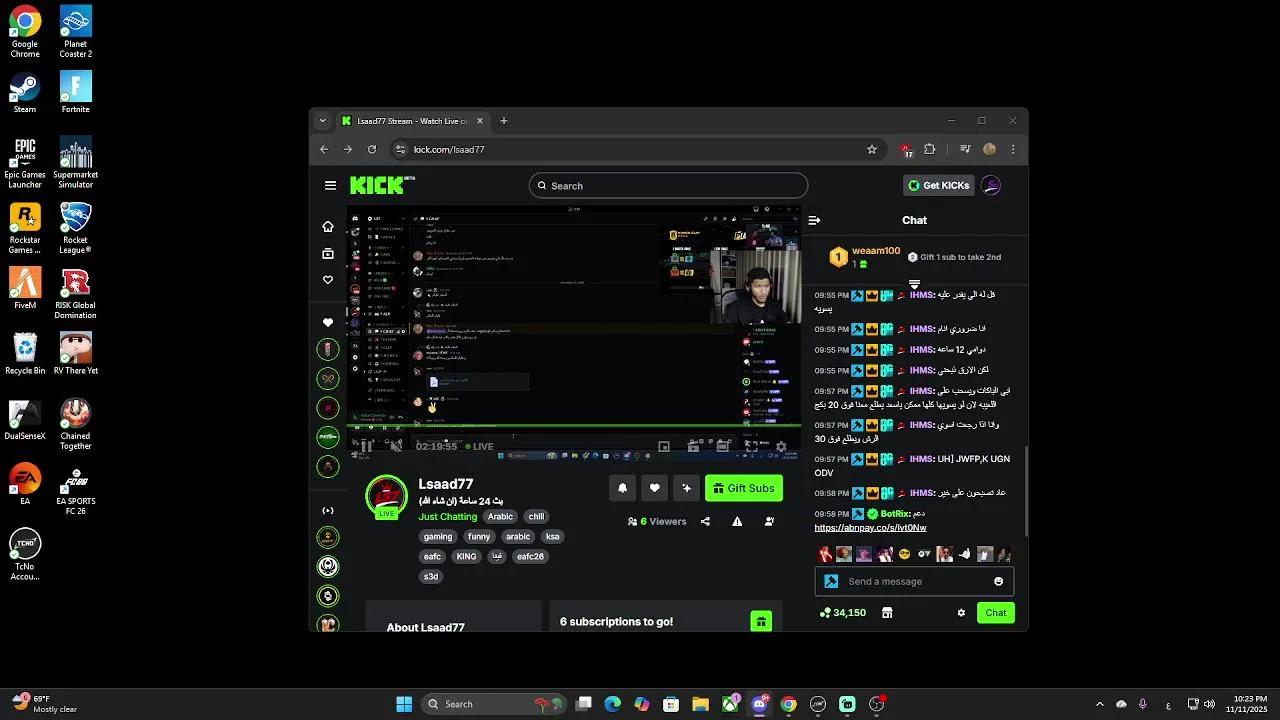Click the sparkle subscribe button
Image resolution: width=1280 pixels, height=720 pixels.
[686, 488]
